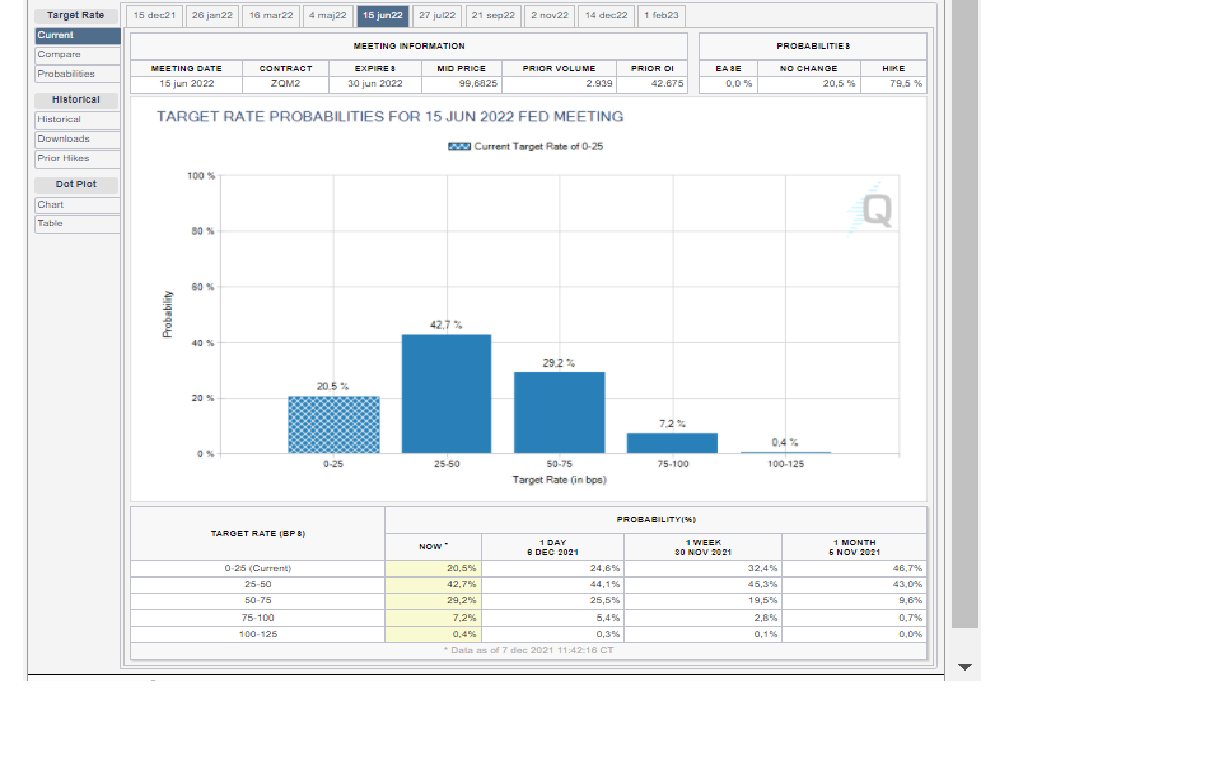Click the 25-50 bar showing 42,7 %
This screenshot has height=760, width=1220.
pos(446,394)
